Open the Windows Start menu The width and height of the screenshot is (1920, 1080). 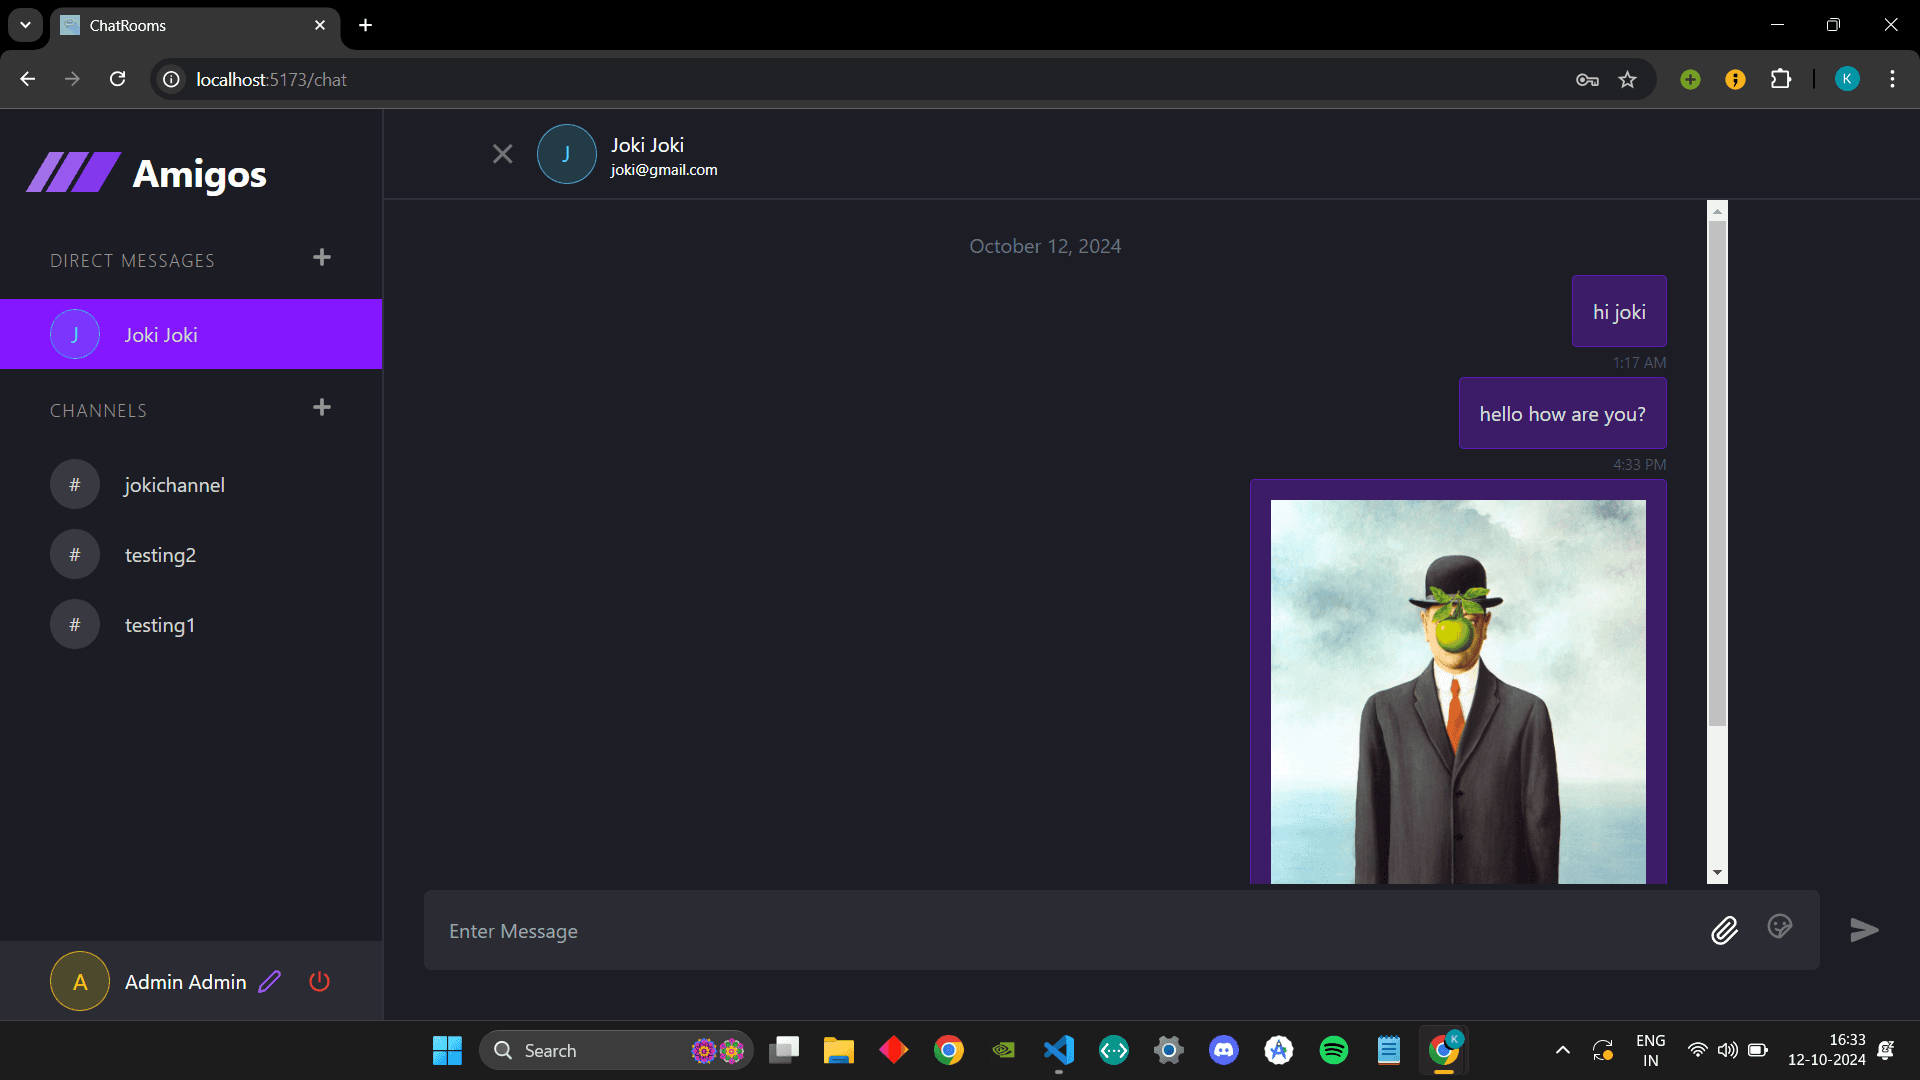447,1050
